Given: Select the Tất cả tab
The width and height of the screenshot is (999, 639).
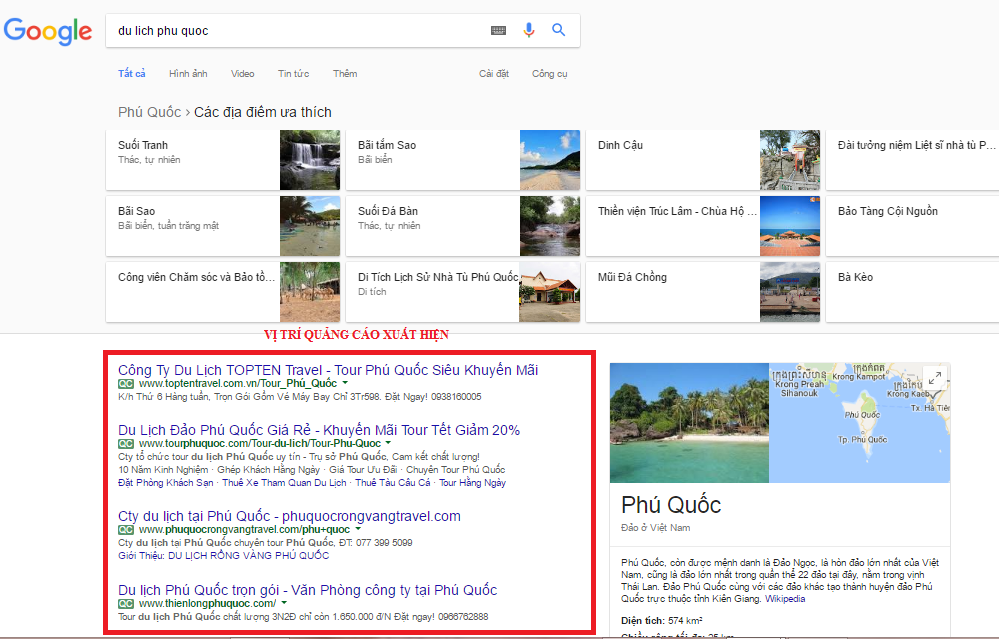Looking at the screenshot, I should [131, 73].
